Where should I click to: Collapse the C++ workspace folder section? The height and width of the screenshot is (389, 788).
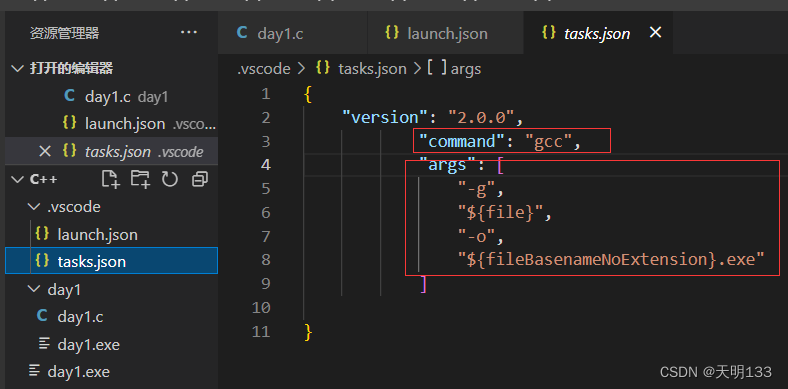18,179
